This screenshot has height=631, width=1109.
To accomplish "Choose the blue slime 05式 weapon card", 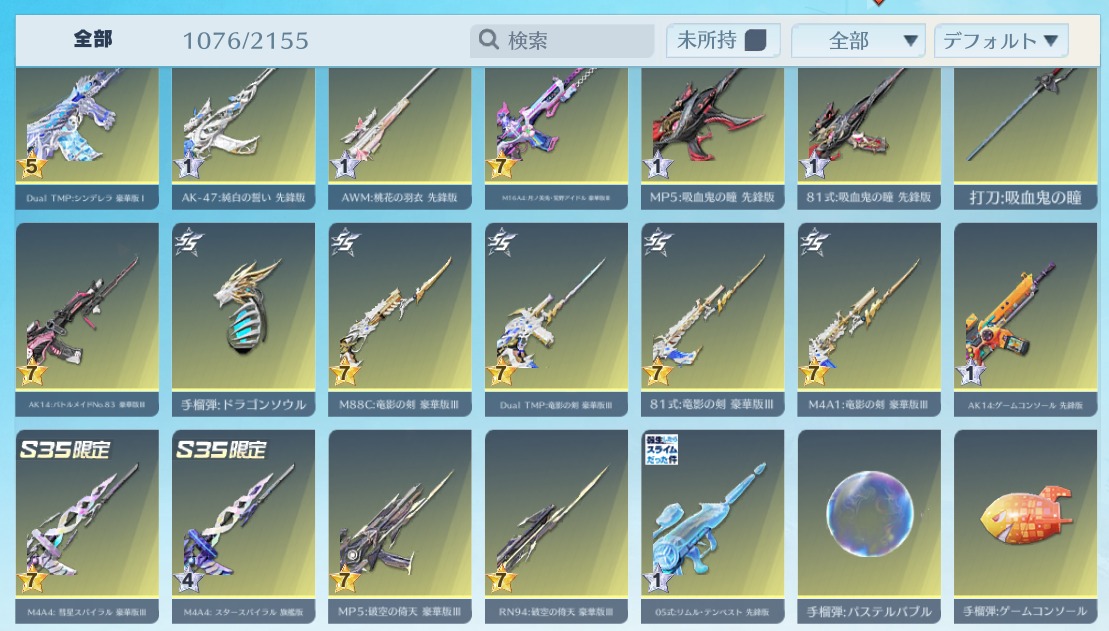I will click(713, 526).
